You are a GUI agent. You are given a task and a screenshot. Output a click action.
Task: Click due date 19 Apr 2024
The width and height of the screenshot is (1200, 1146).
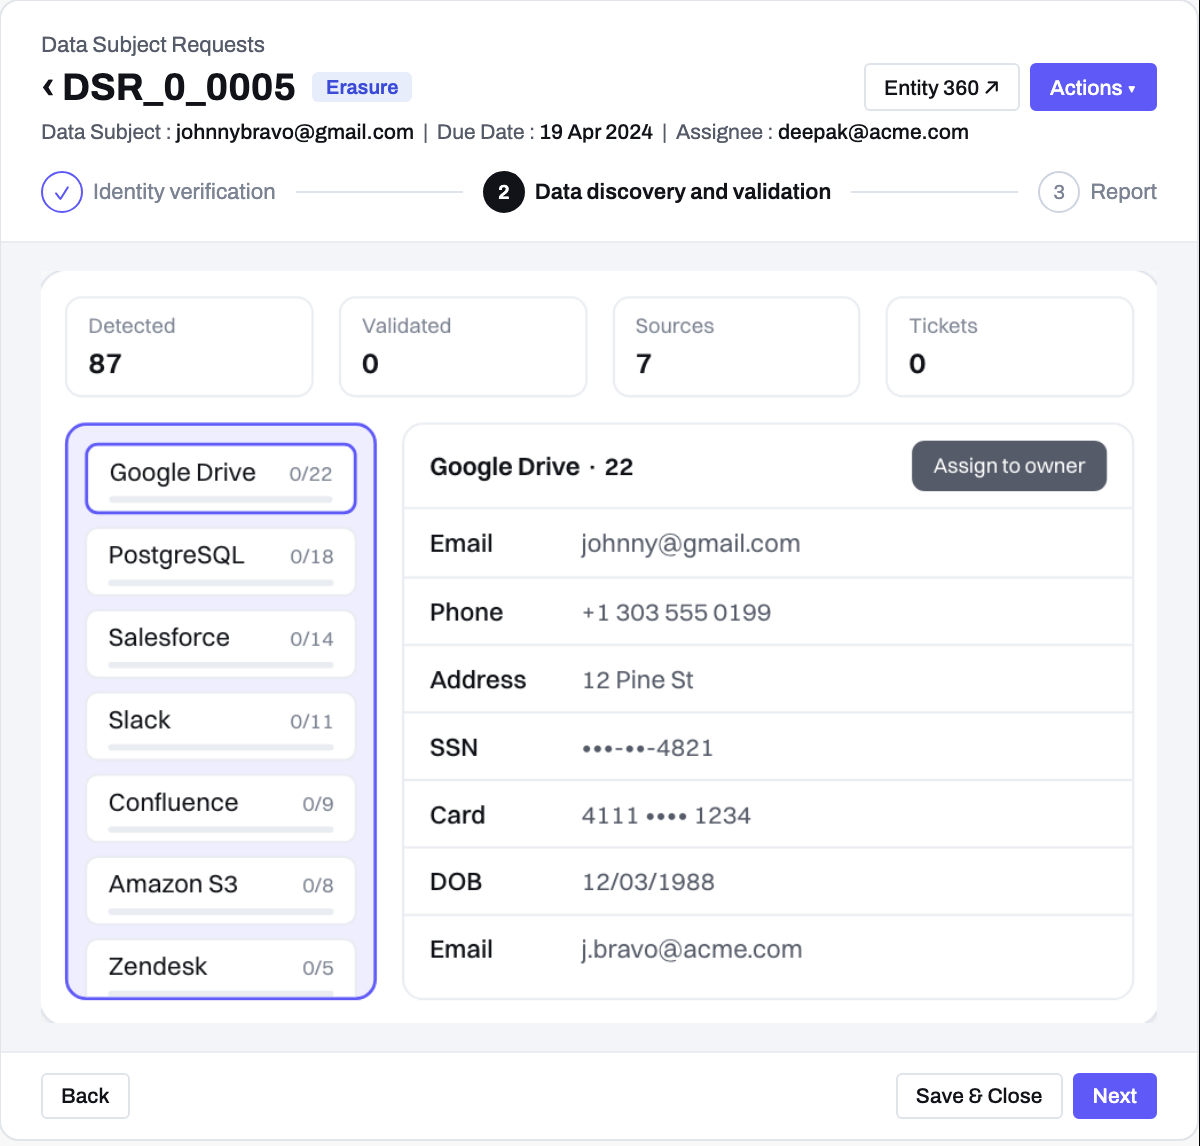coord(596,132)
